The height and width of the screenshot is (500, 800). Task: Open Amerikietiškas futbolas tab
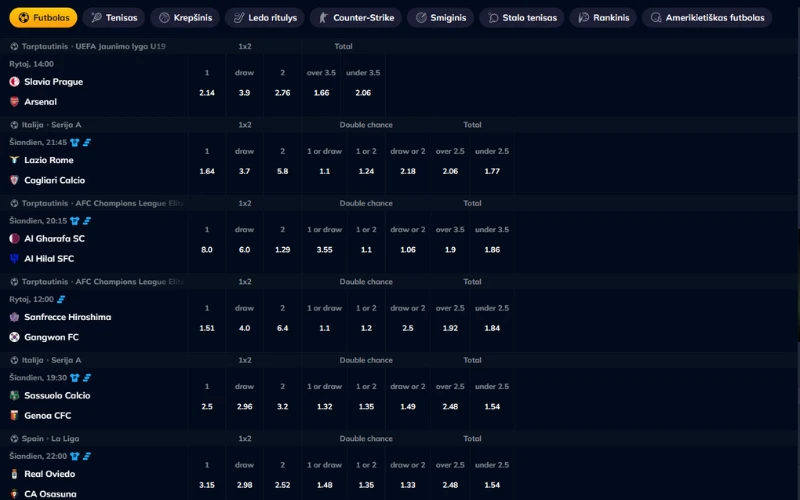coord(707,17)
